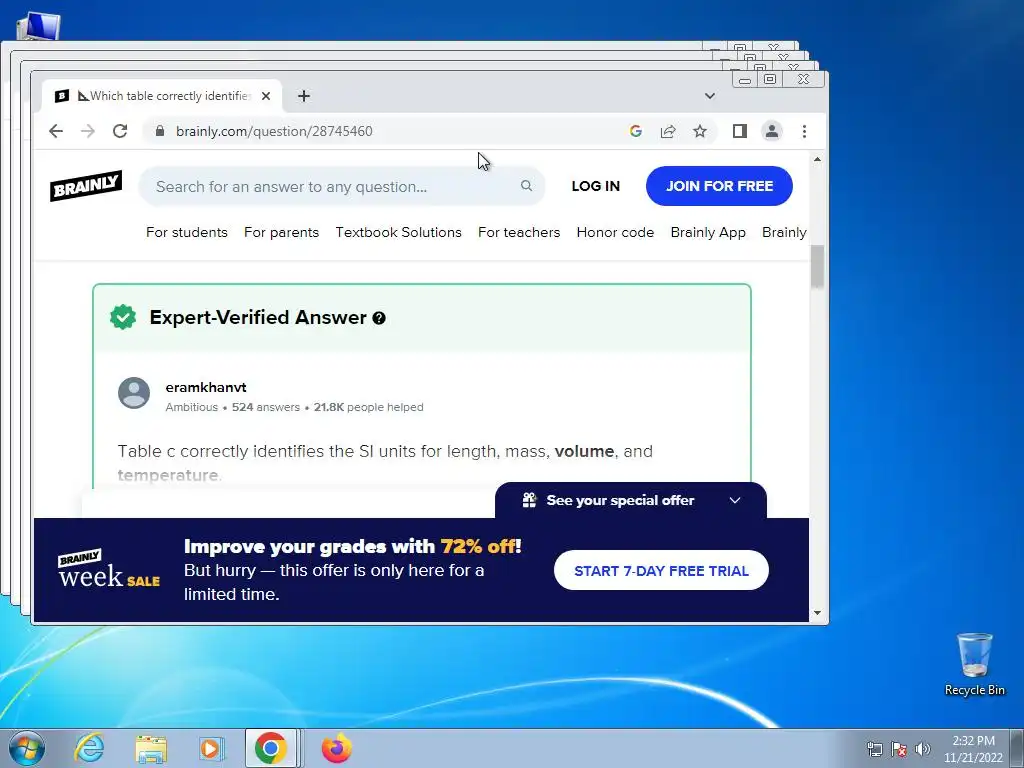Open the taskbar clock and date
Screen dimensions: 1024x768
point(973,749)
